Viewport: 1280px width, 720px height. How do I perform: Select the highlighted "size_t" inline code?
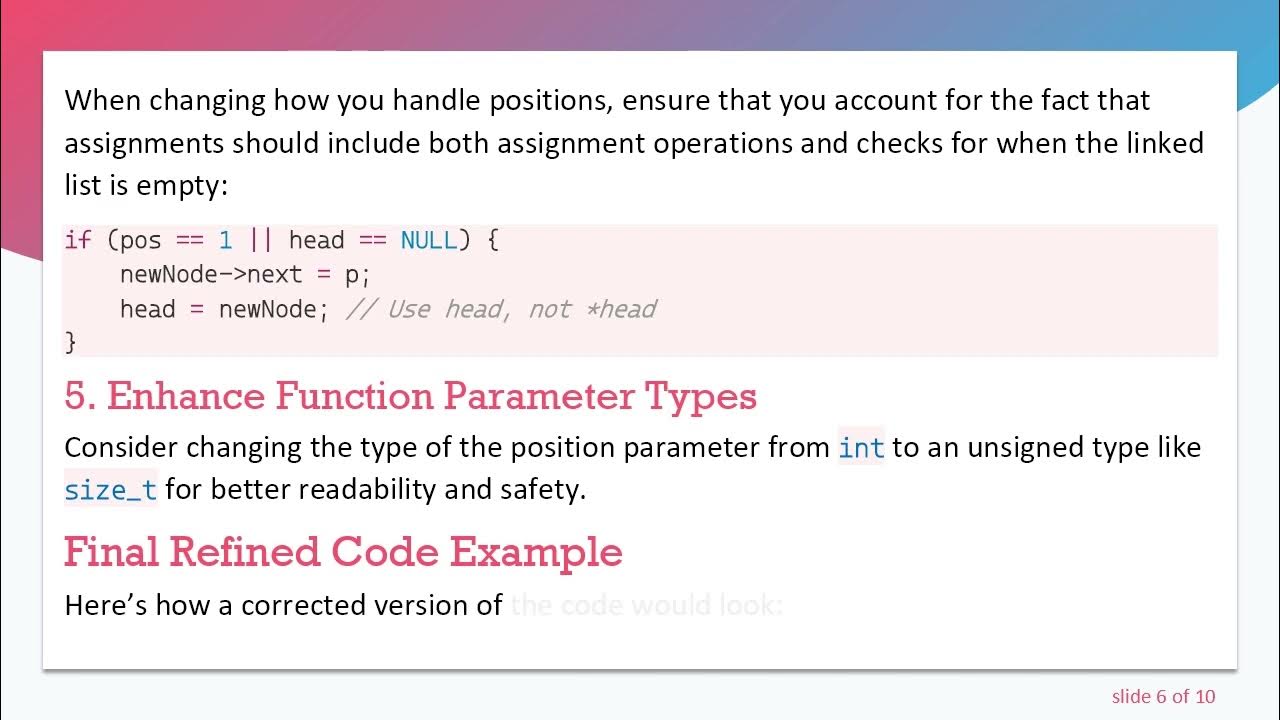[111, 490]
